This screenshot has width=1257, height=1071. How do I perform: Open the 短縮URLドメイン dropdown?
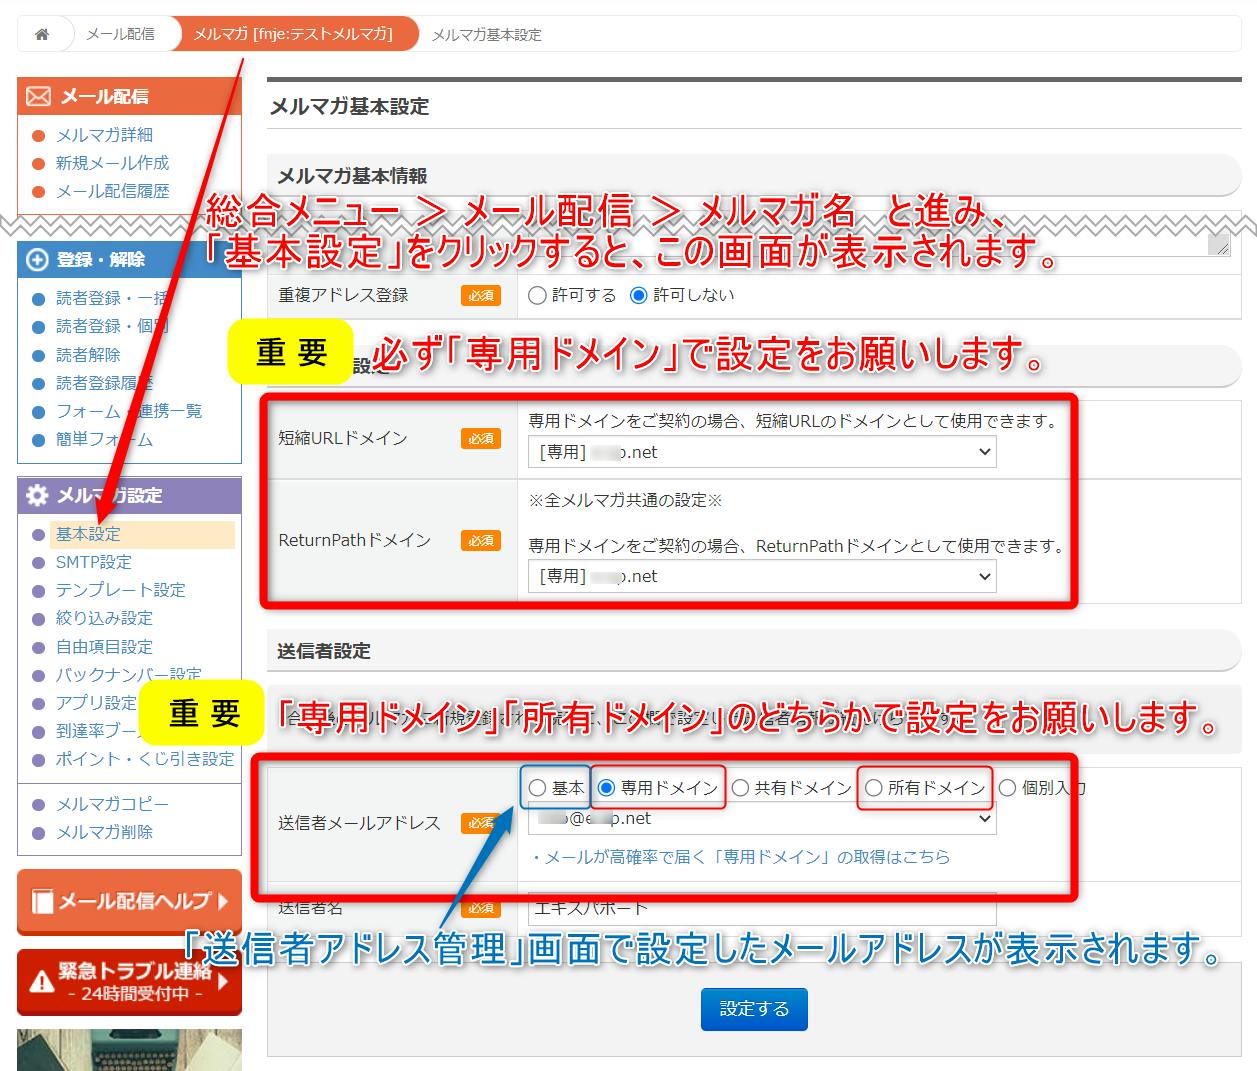point(762,452)
